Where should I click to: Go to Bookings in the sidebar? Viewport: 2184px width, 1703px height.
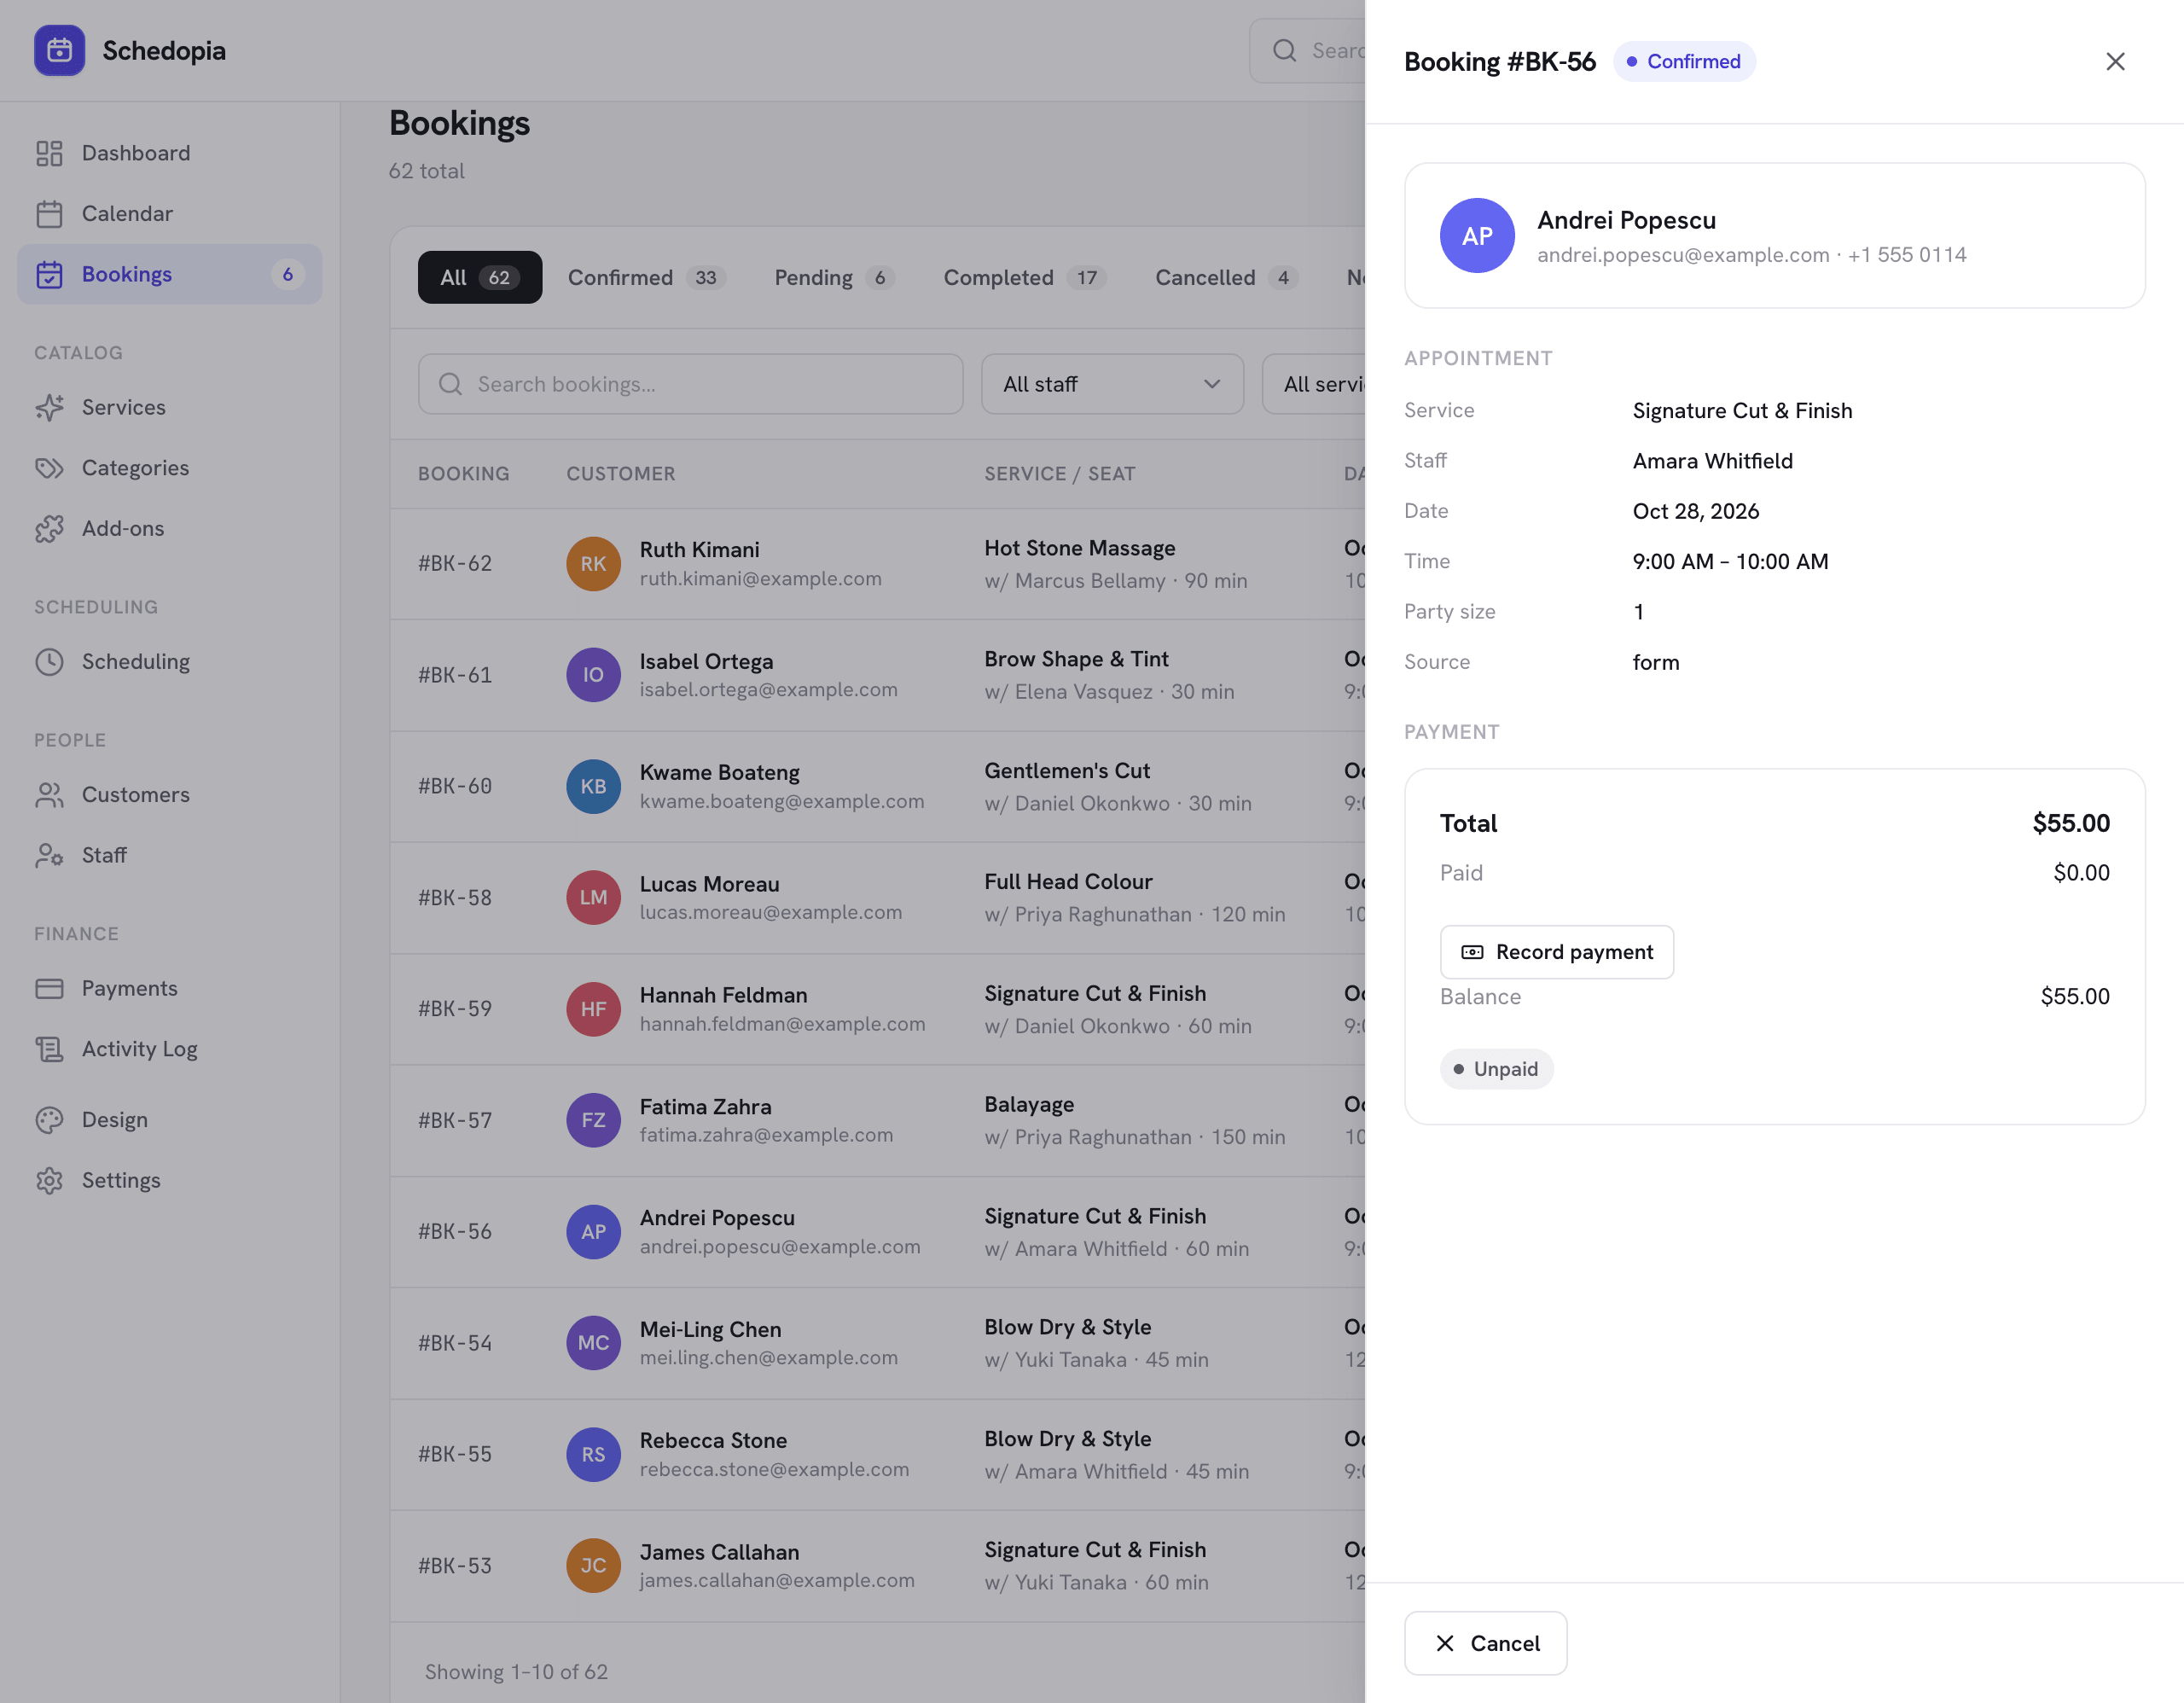tap(169, 274)
